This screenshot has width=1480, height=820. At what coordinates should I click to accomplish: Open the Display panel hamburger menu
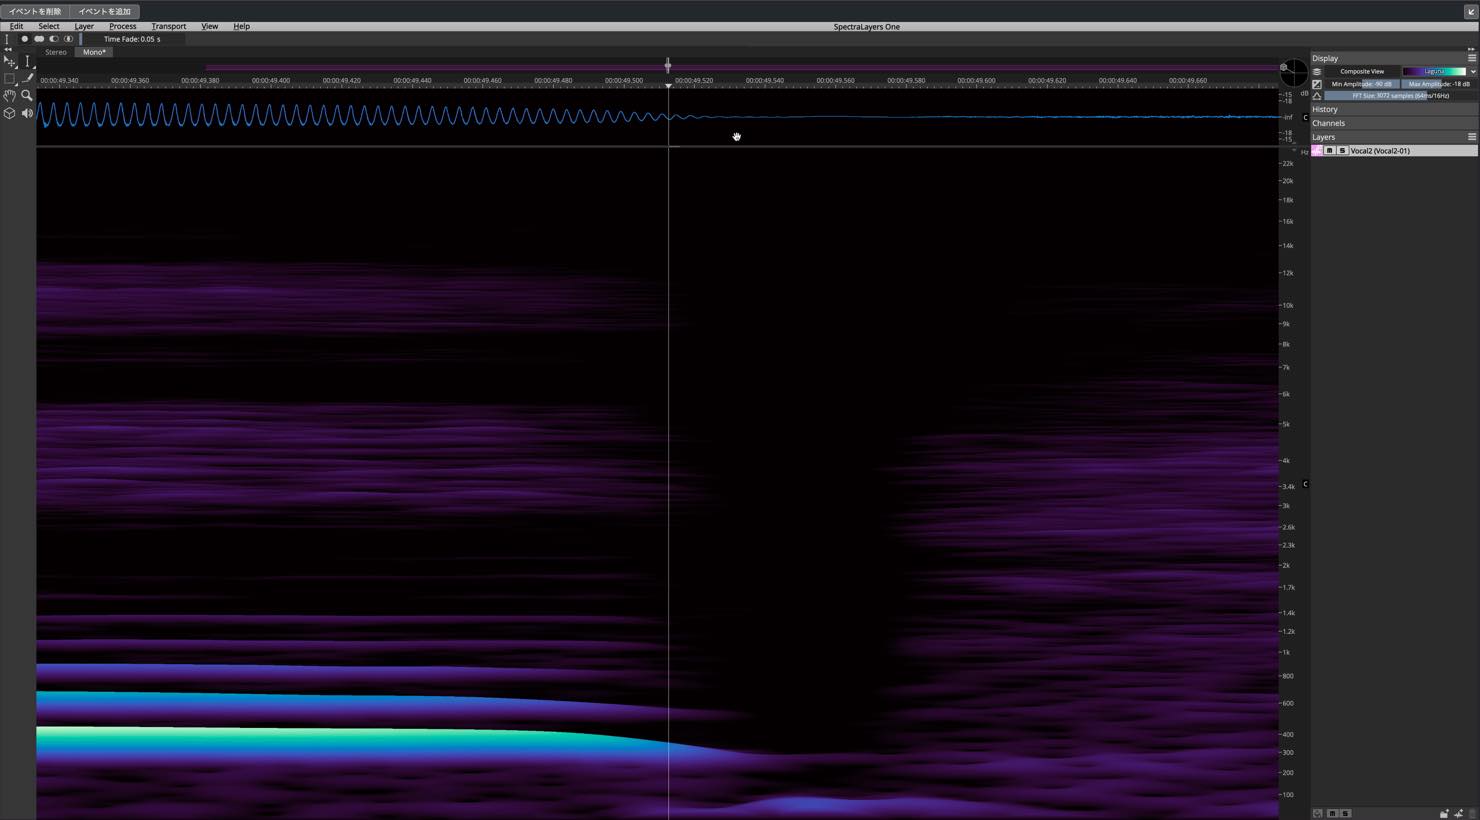[1471, 58]
